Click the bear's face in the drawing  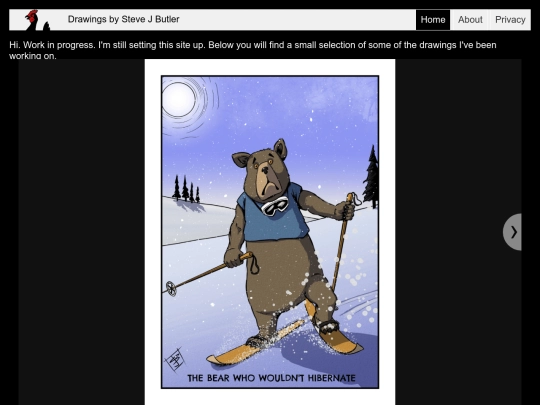(x=266, y=173)
